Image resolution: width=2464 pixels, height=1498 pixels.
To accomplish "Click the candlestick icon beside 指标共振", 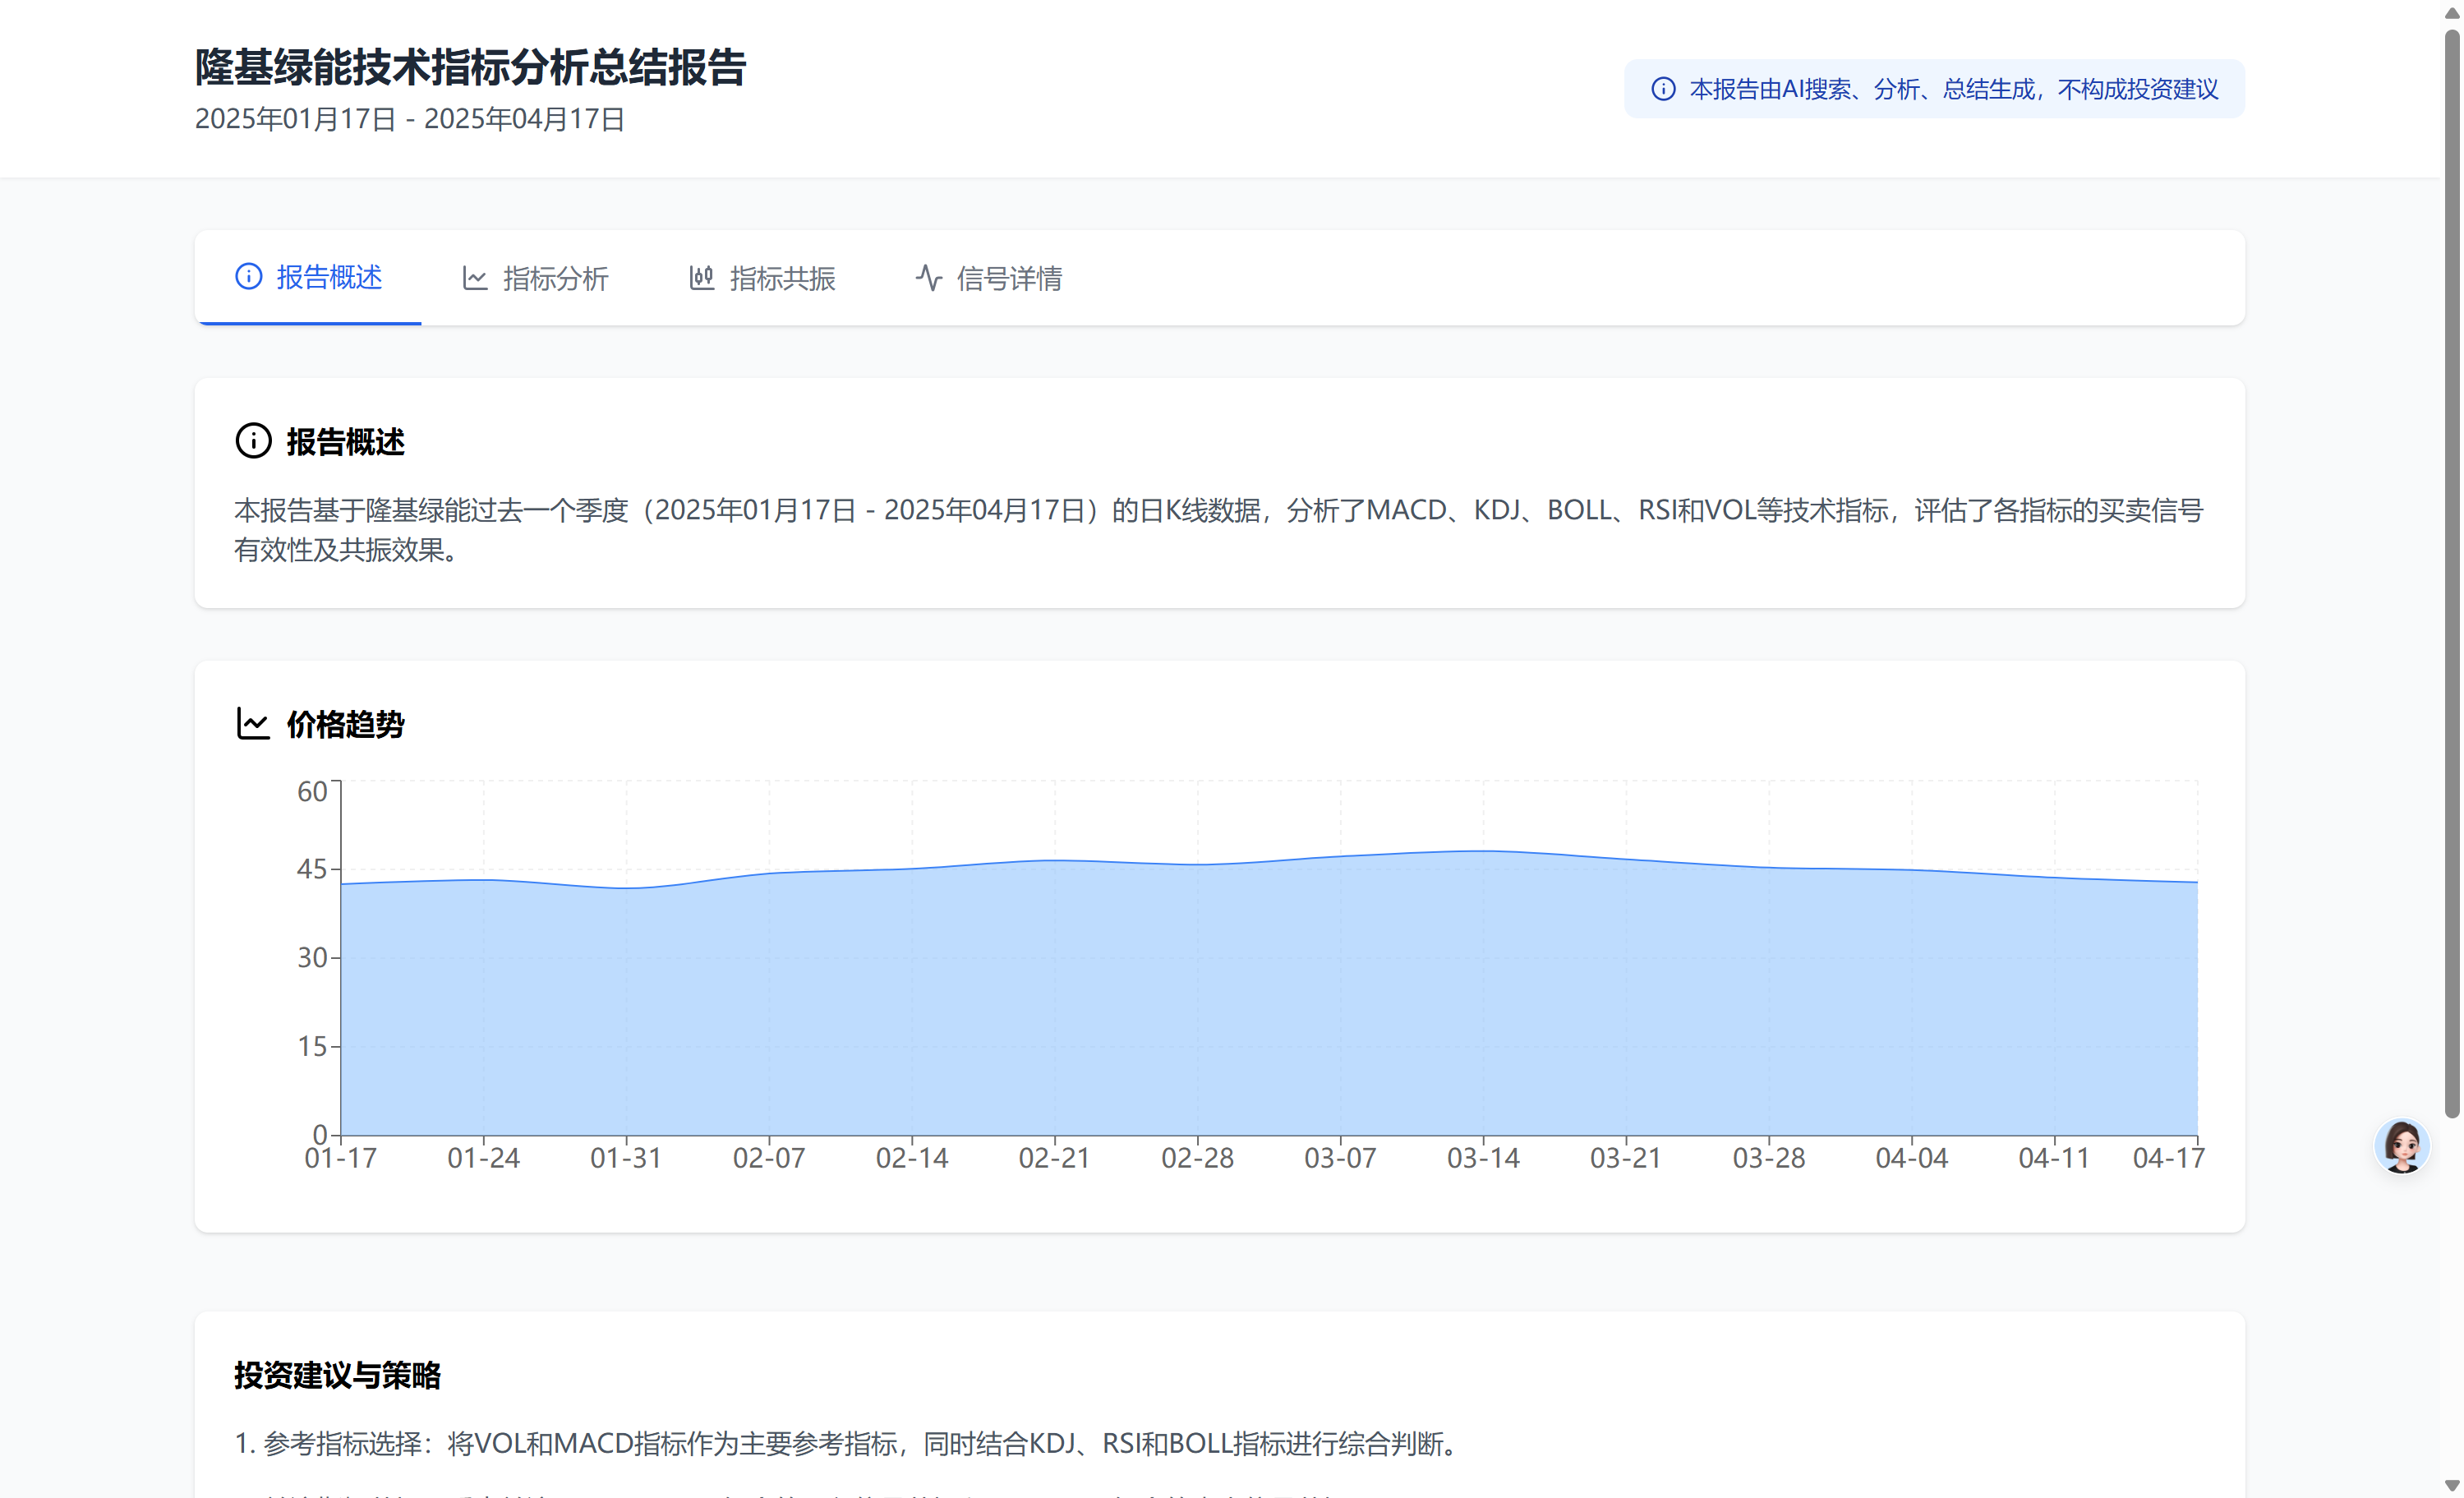I will [x=702, y=278].
